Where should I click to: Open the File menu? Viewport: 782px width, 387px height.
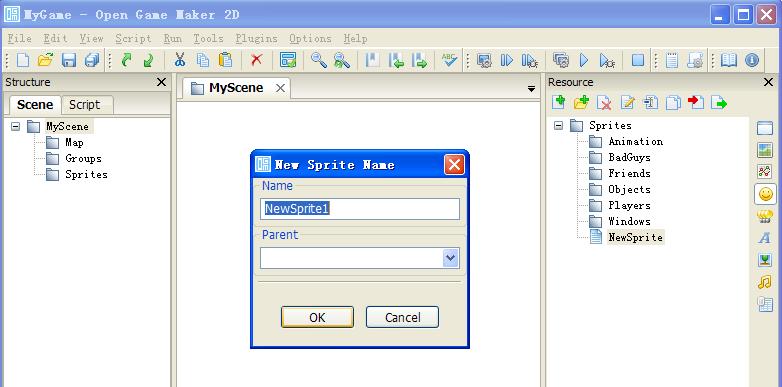tap(19, 38)
